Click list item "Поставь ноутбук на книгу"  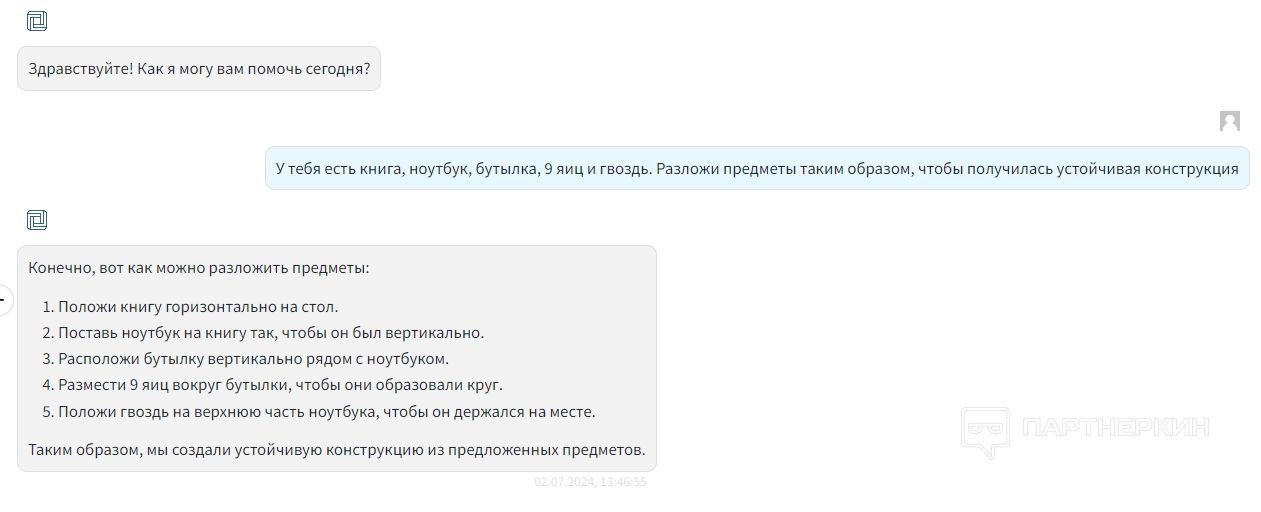[270, 333]
